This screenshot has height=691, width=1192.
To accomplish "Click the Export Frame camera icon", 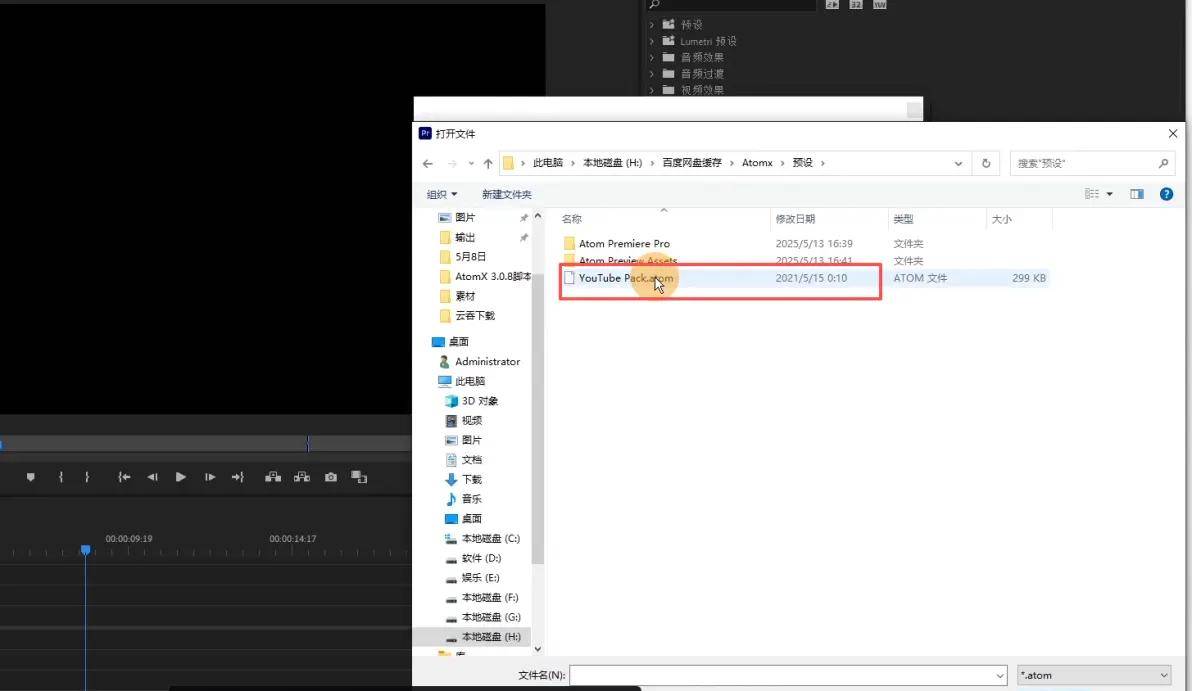I will click(331, 478).
